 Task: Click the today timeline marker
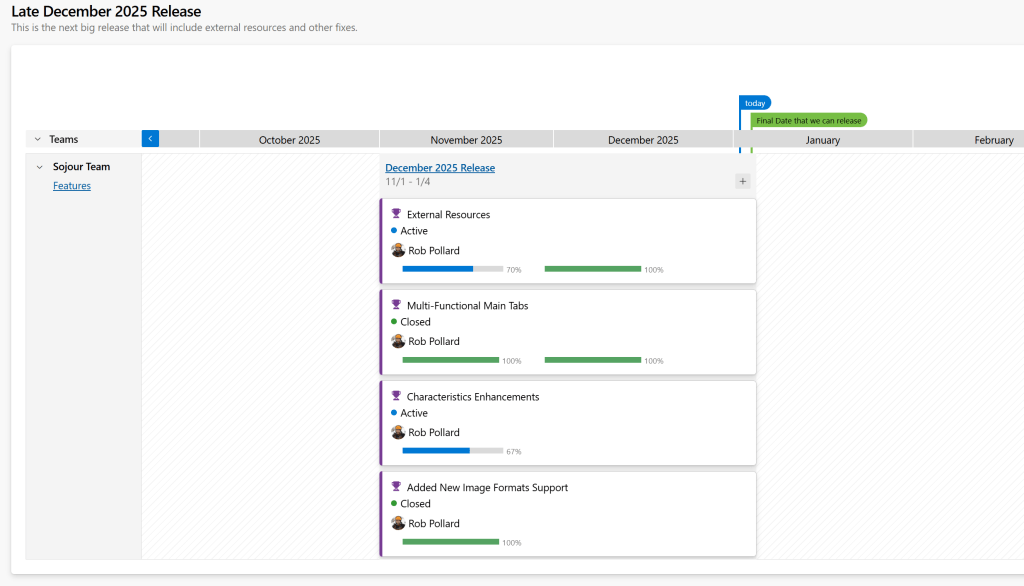pos(755,103)
